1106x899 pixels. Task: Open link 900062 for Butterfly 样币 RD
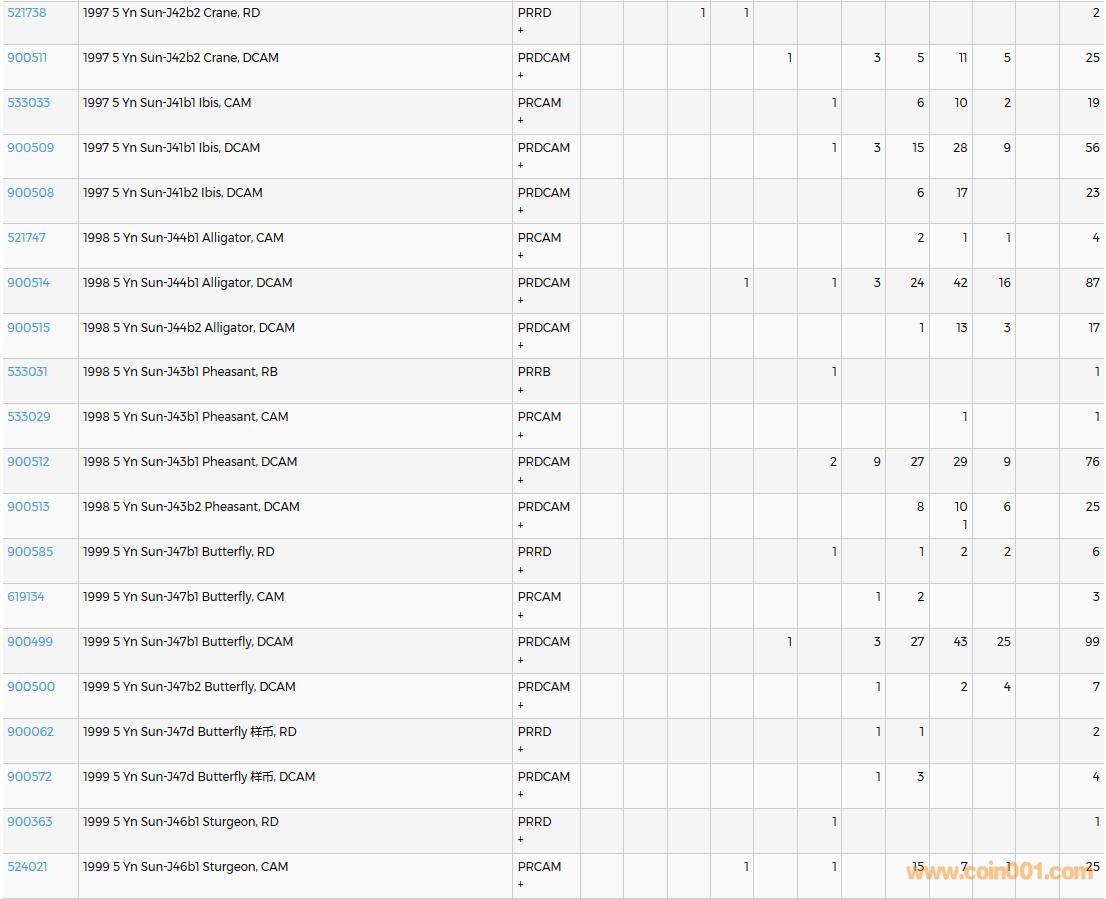point(30,732)
